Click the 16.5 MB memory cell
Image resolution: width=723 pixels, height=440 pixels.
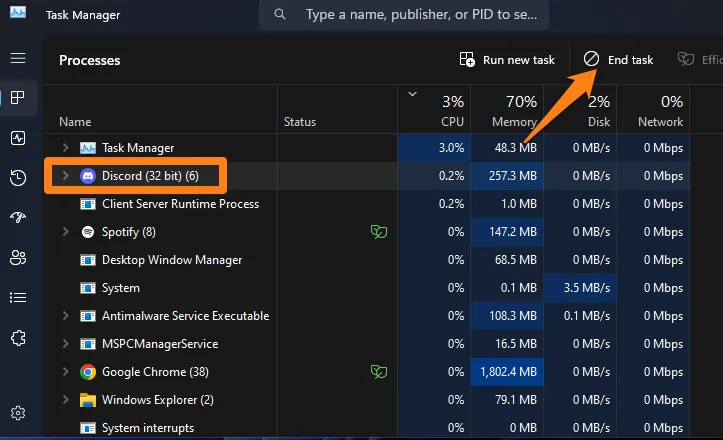[507, 344]
